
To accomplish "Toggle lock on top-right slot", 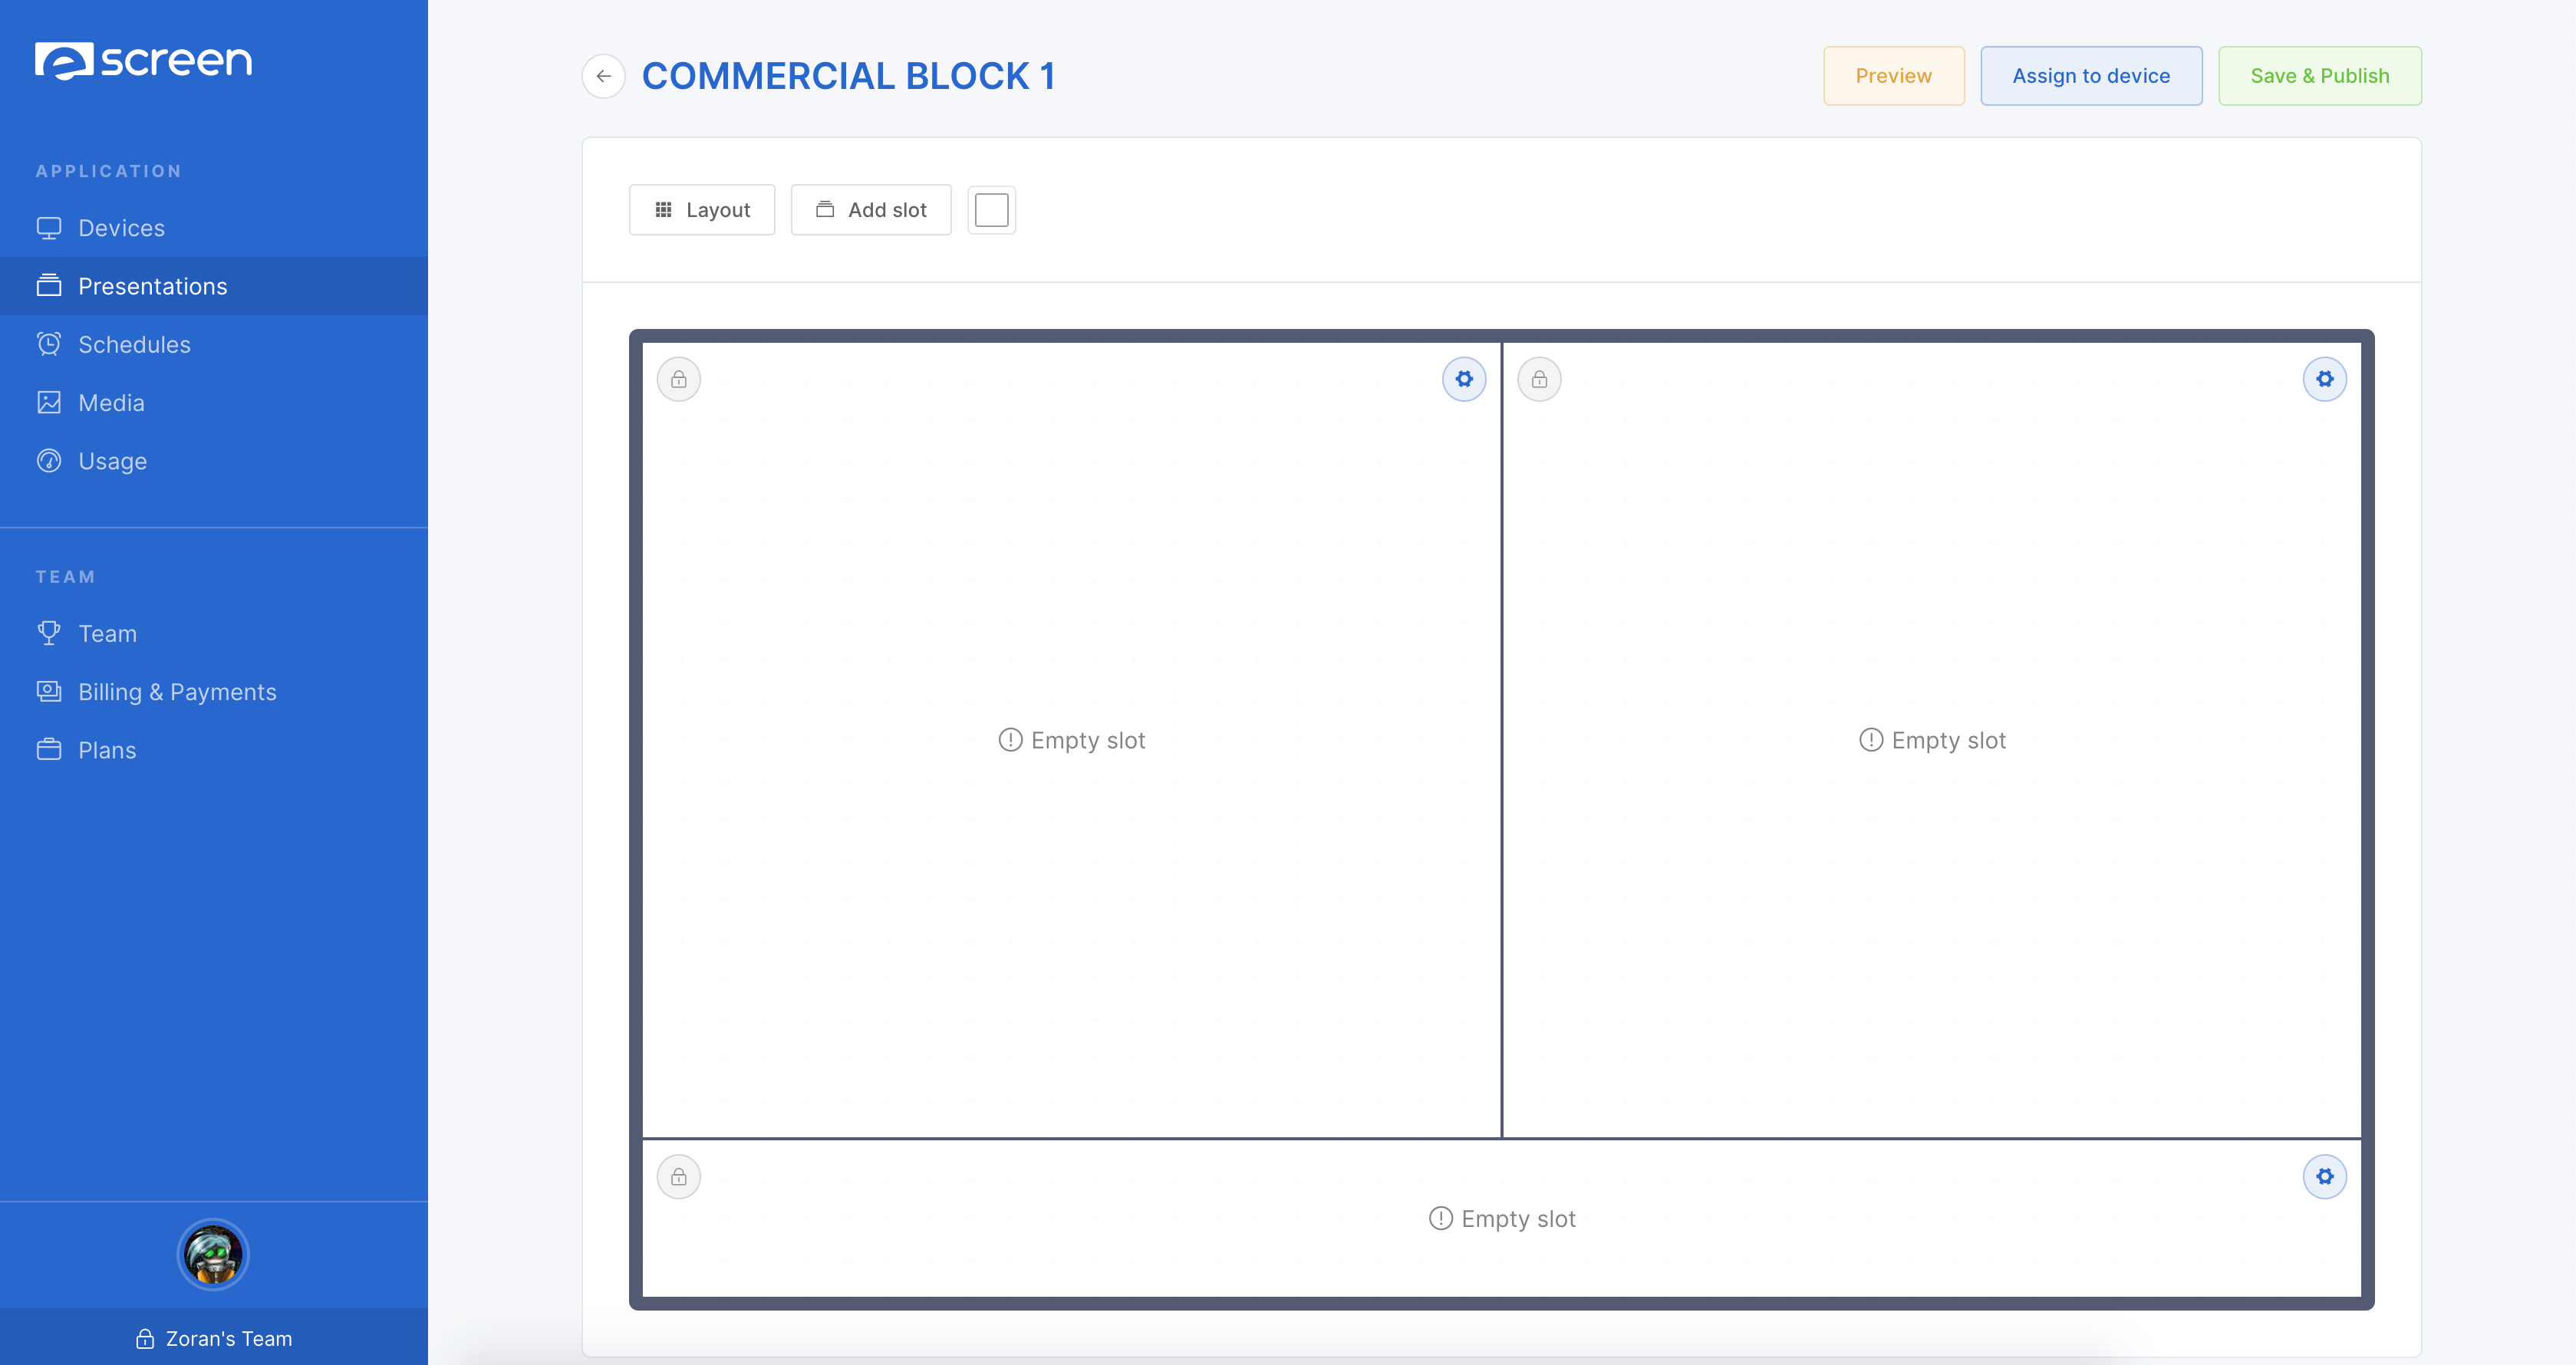I will pyautogui.click(x=1539, y=379).
